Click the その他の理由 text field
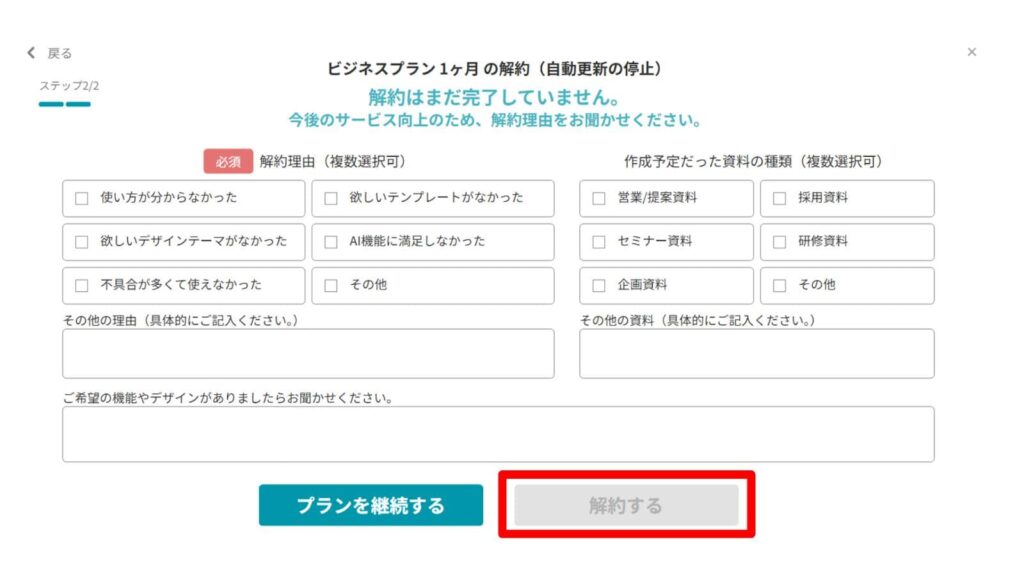The width and height of the screenshot is (1024, 576). (x=308, y=354)
